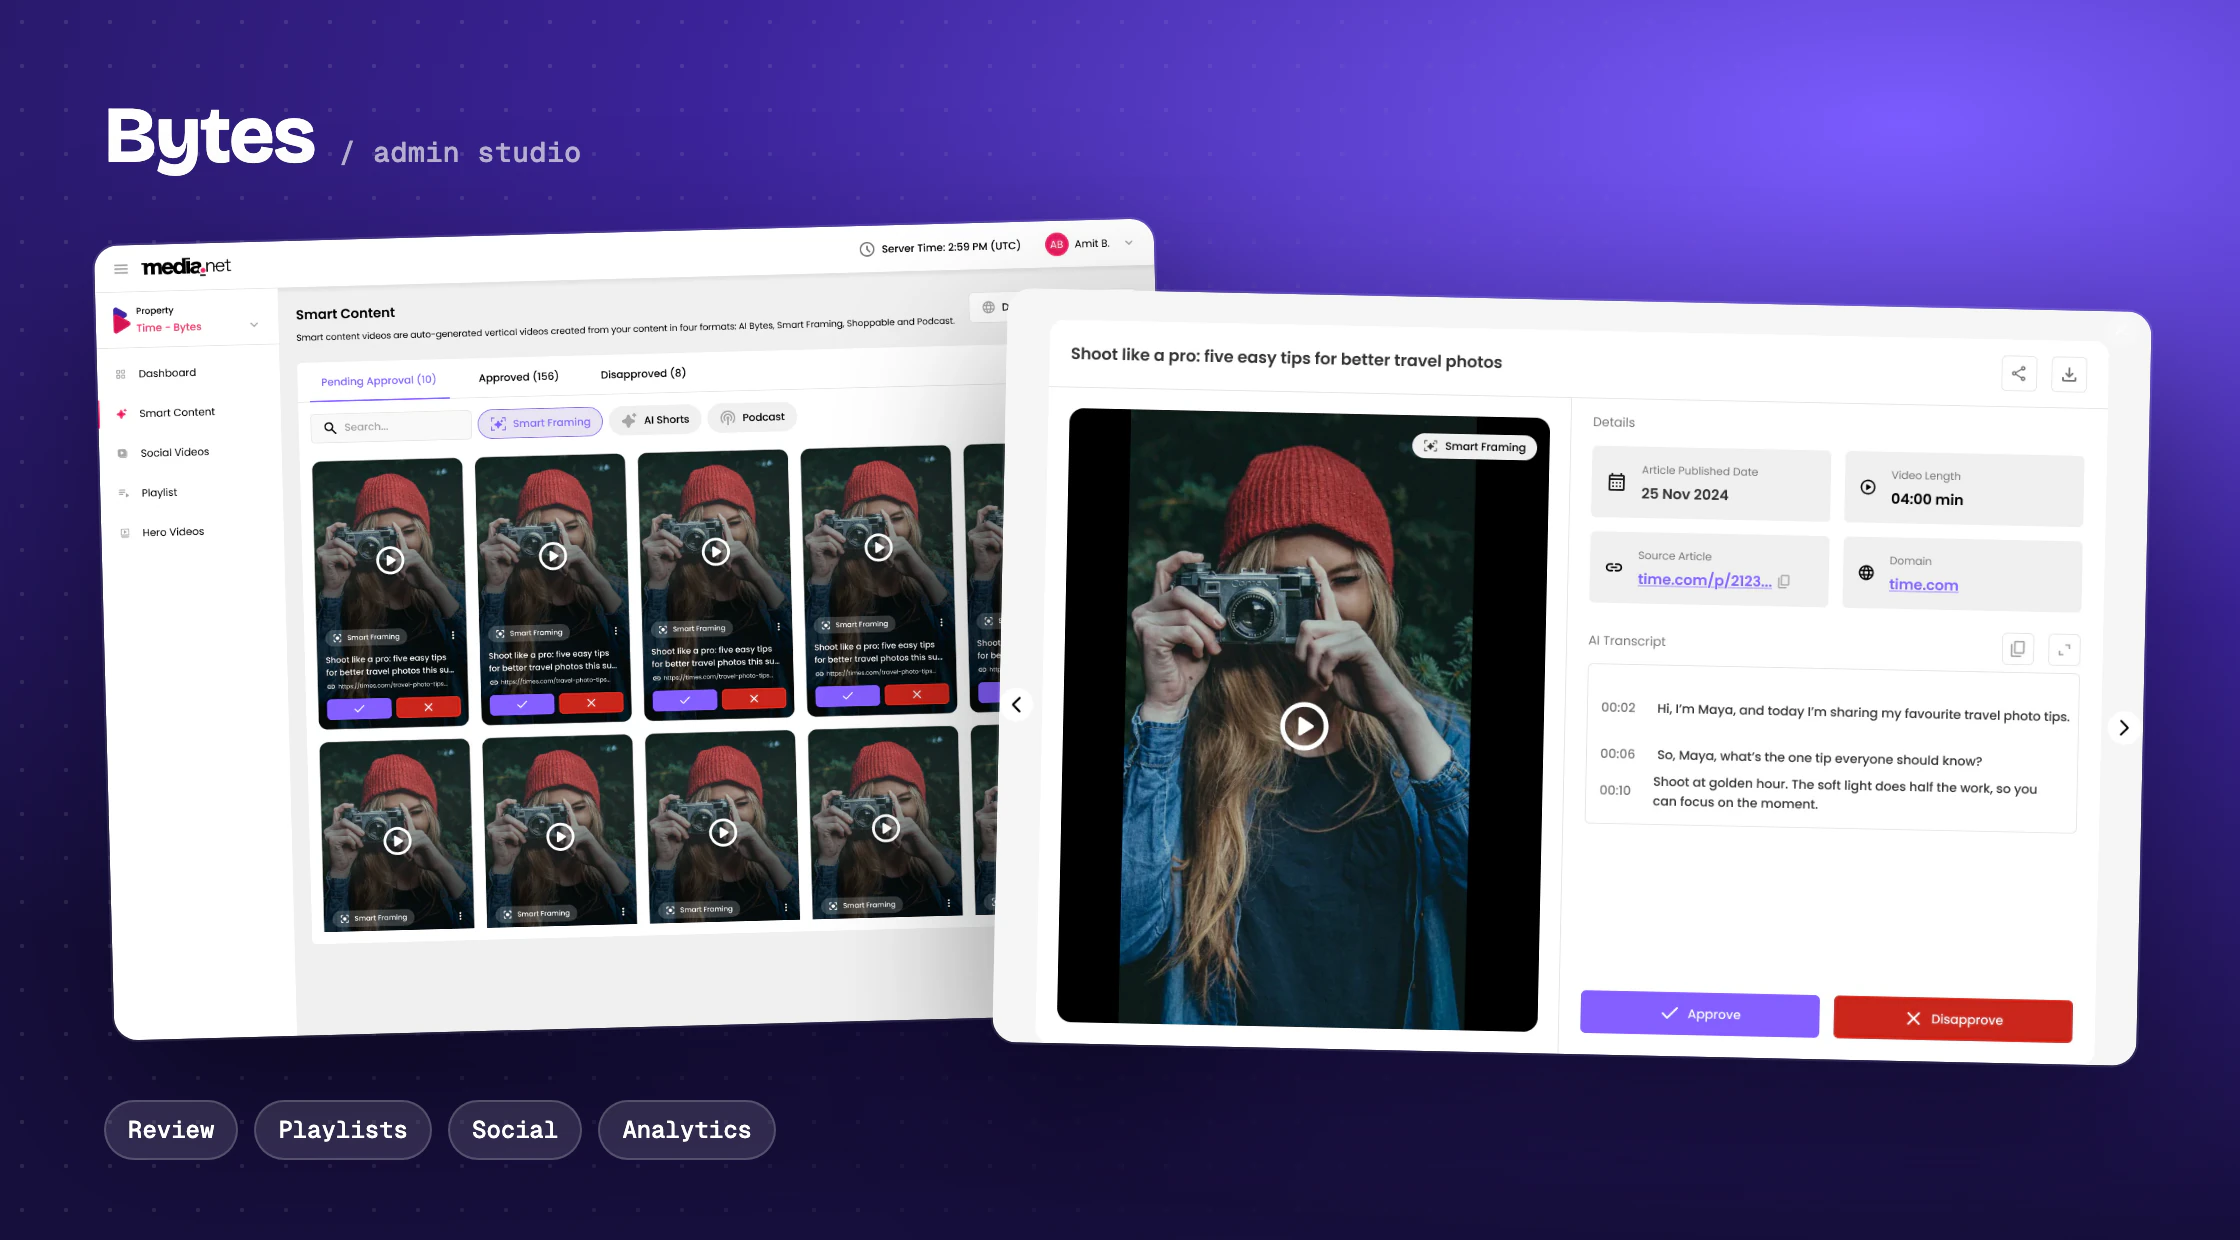
Task: Switch to the Approved (156) tab
Action: 518,377
